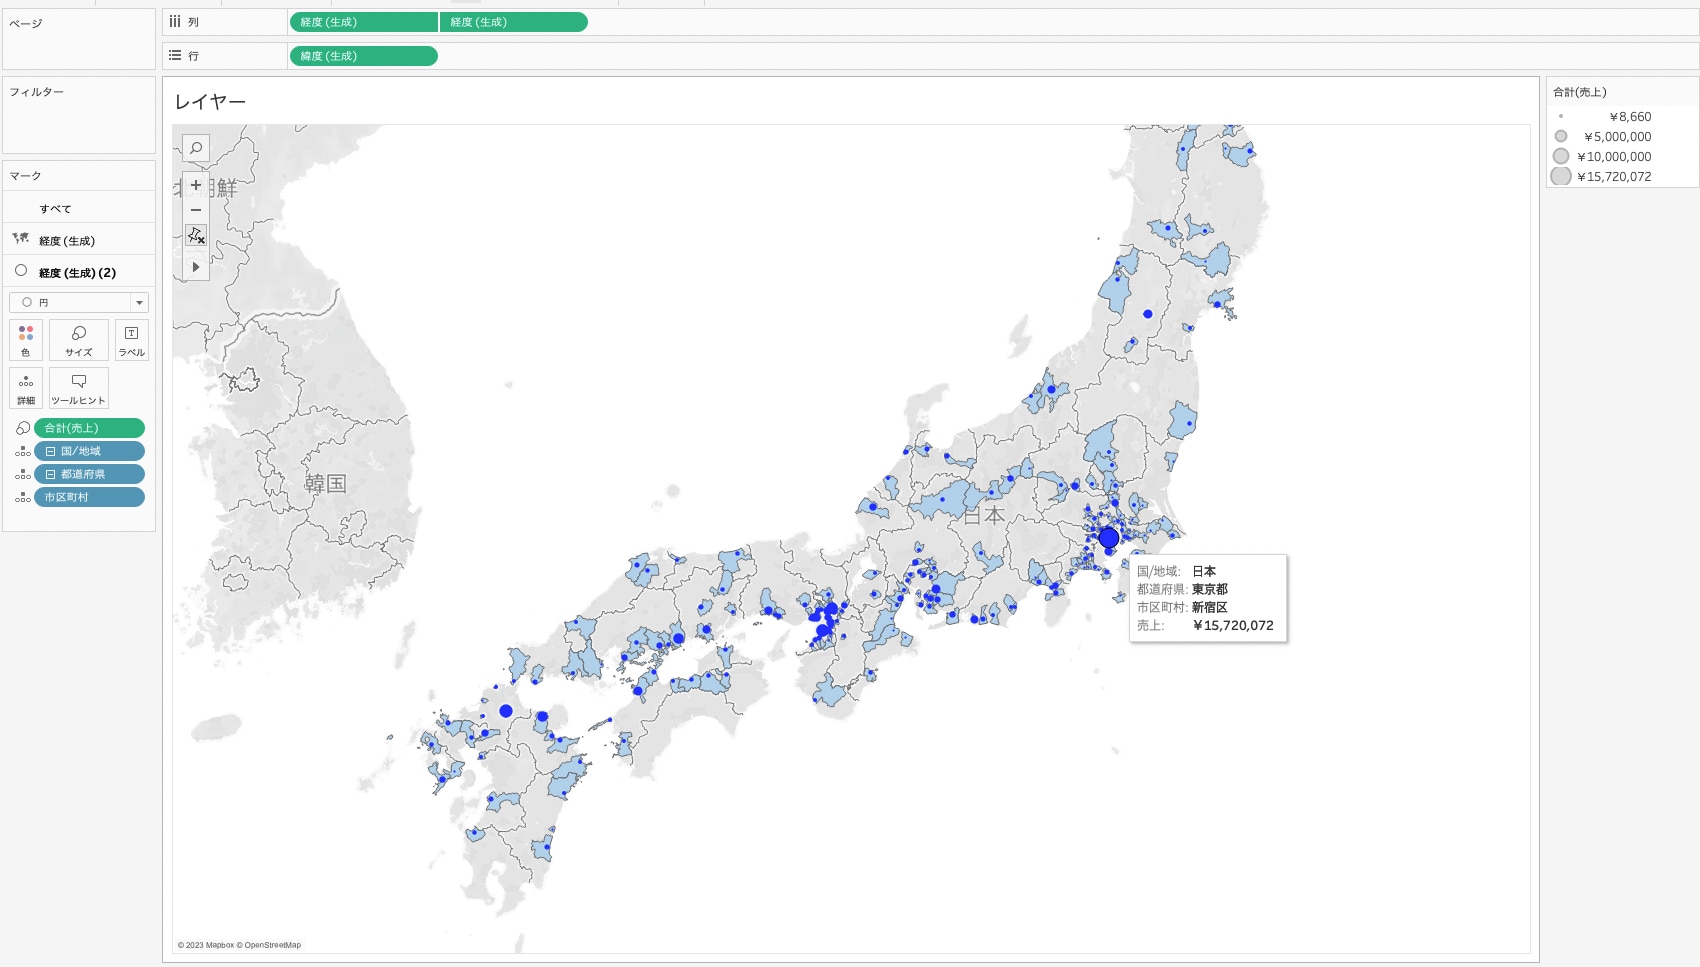Click the second 経度(生成) pill on columns shelf

[x=514, y=22]
